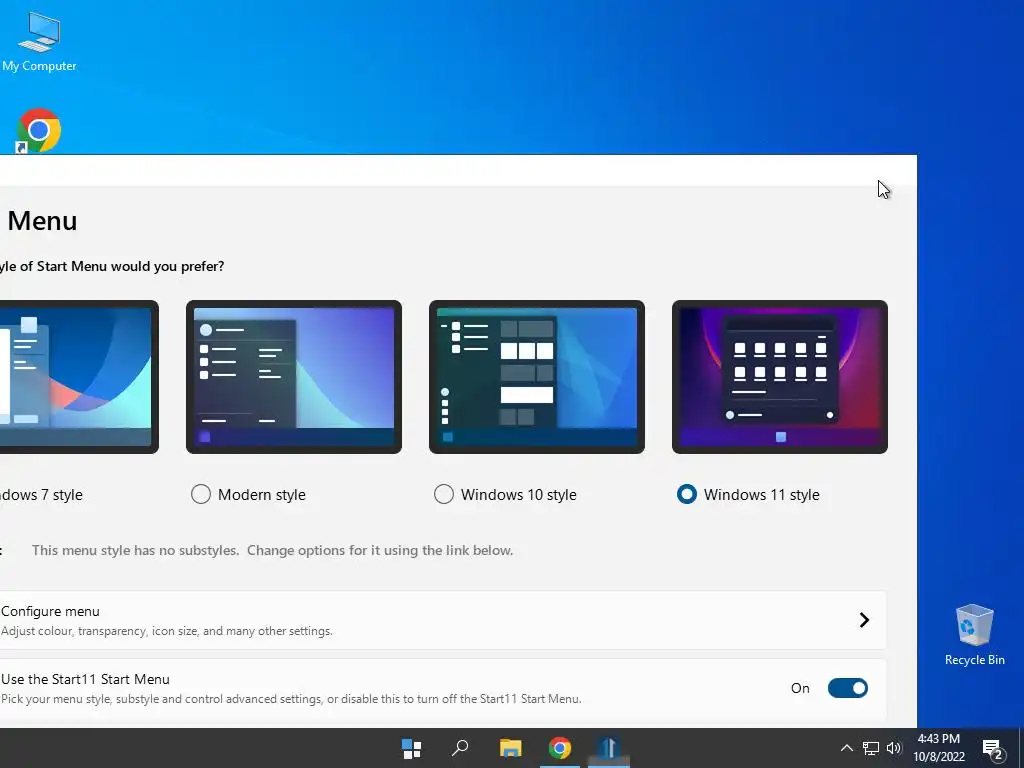The image size is (1024, 768).
Task: Click Use the Start11 Start Menu label
Action: [x=86, y=679]
